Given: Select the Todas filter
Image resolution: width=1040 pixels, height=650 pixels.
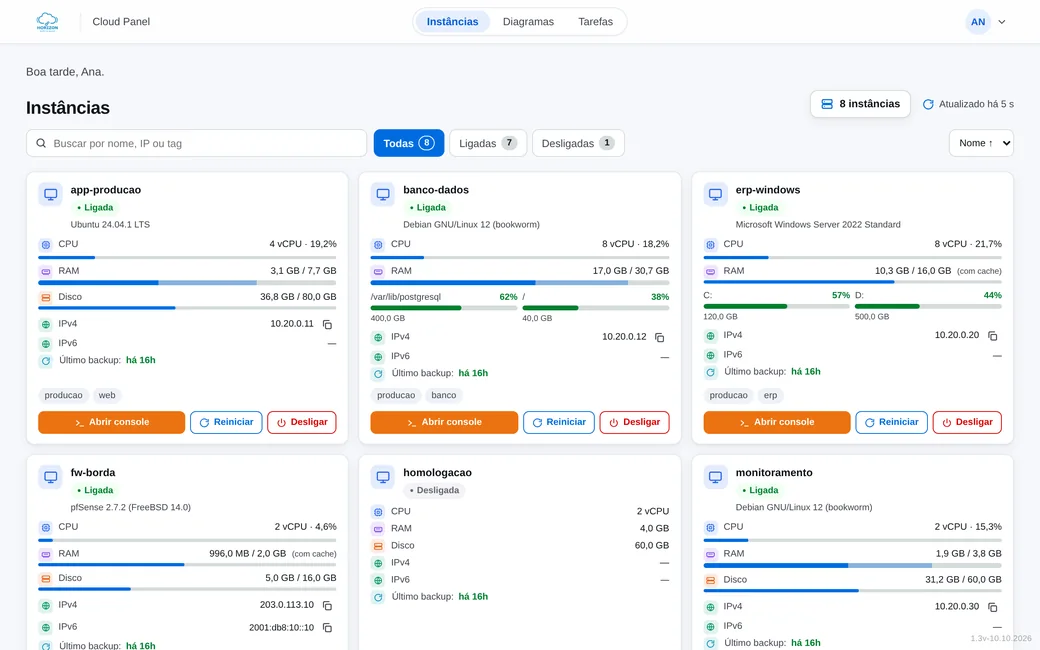Looking at the screenshot, I should [x=409, y=143].
